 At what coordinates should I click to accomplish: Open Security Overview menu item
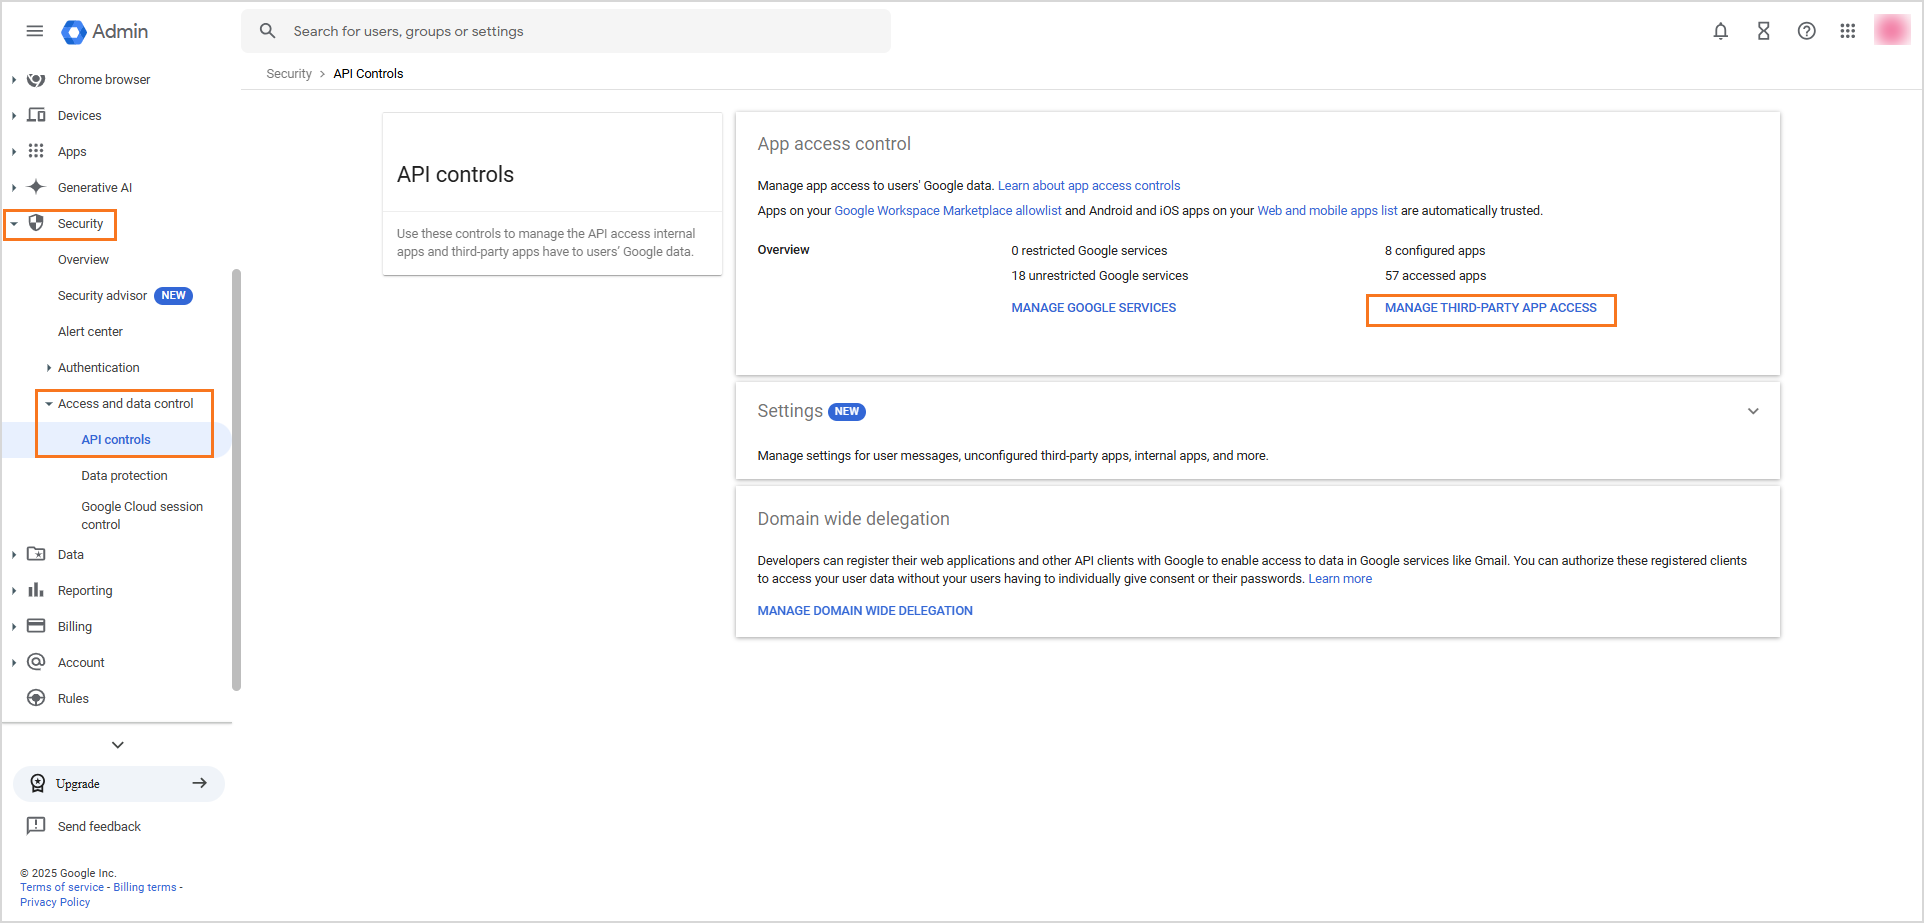[x=83, y=260]
